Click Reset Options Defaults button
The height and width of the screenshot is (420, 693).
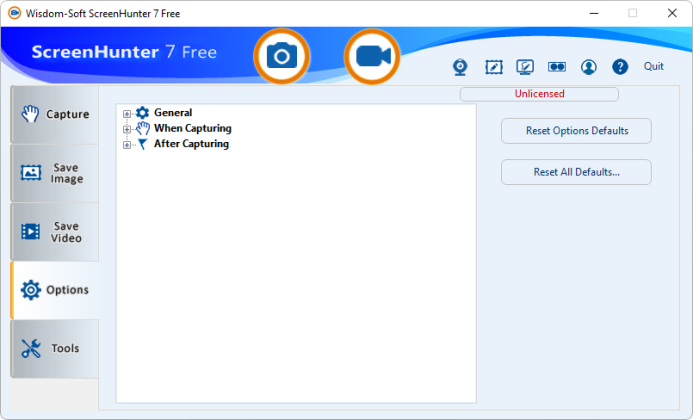coord(576,131)
